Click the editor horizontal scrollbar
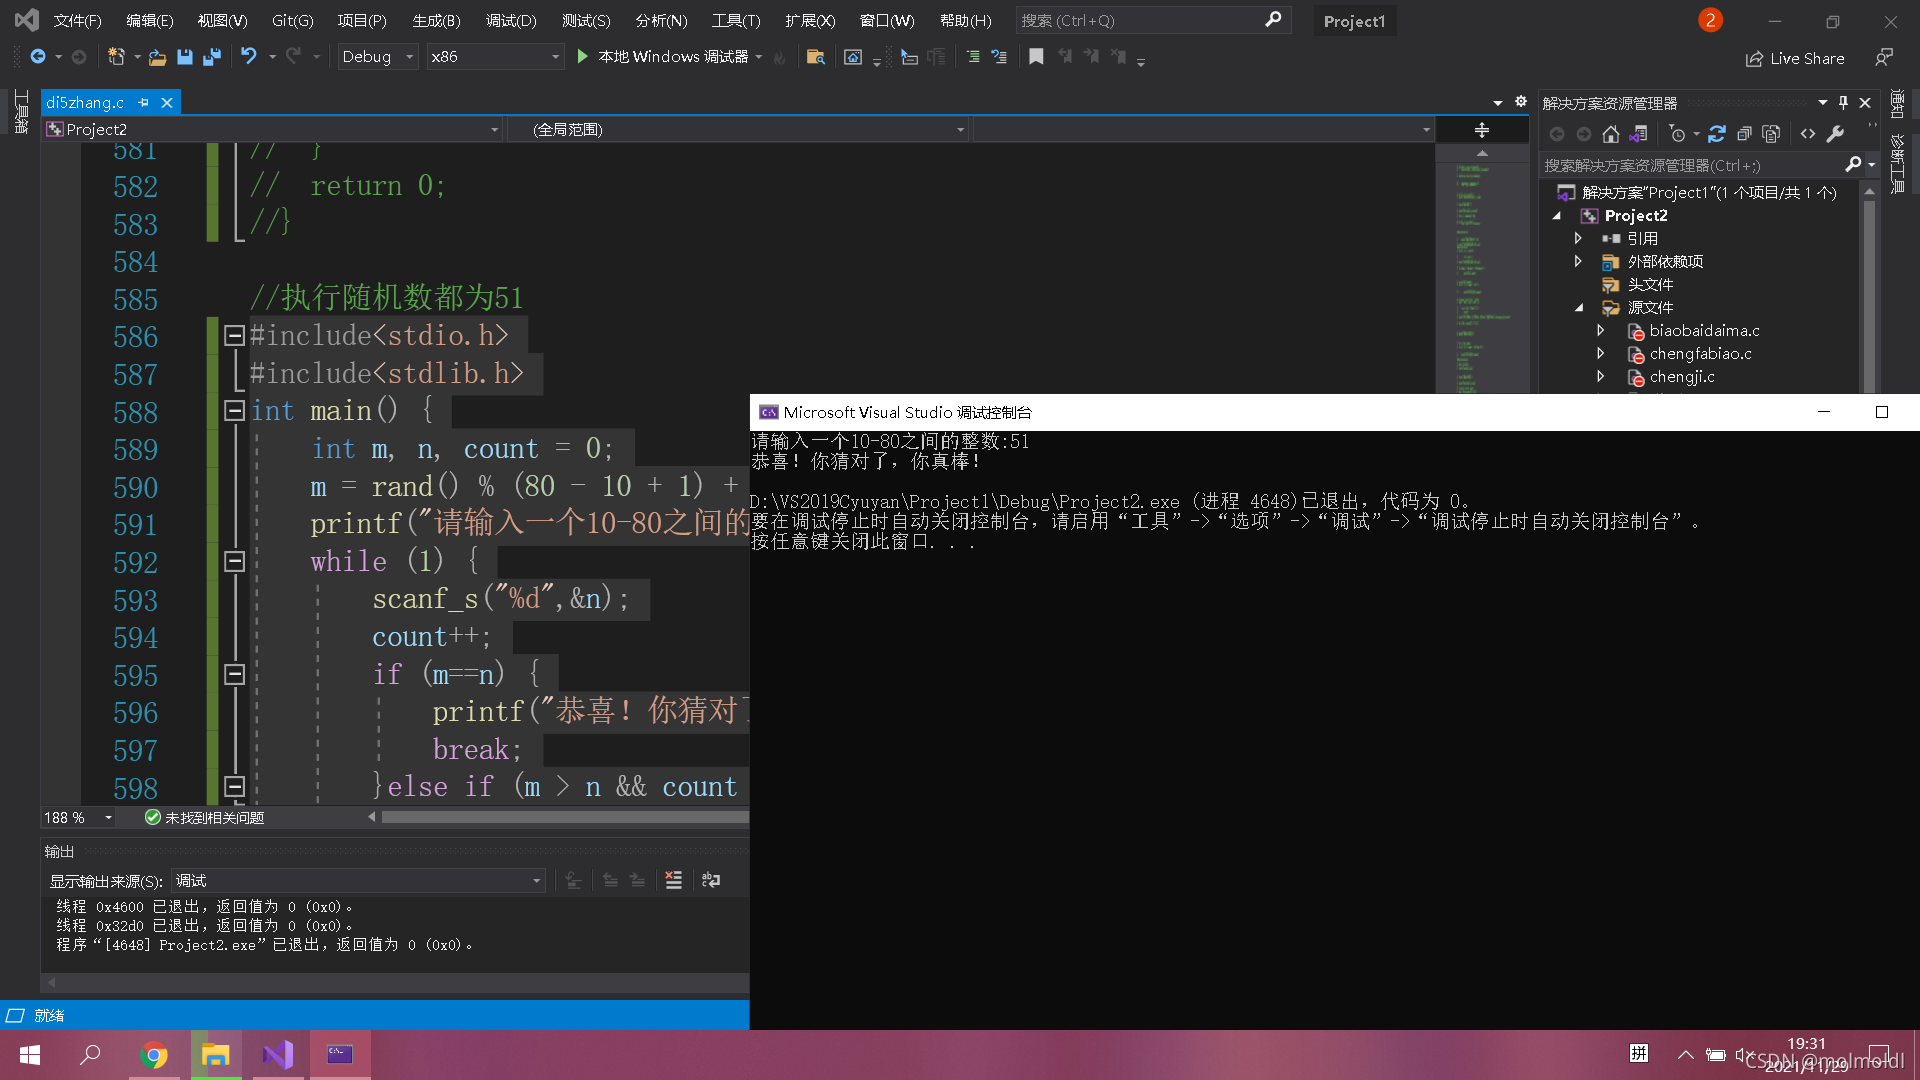 [x=565, y=817]
